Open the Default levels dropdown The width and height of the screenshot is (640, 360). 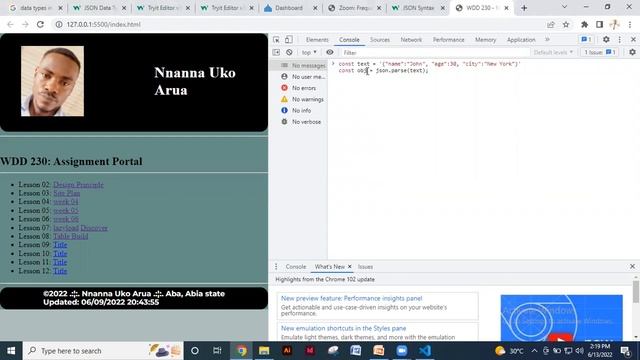tap(553, 52)
